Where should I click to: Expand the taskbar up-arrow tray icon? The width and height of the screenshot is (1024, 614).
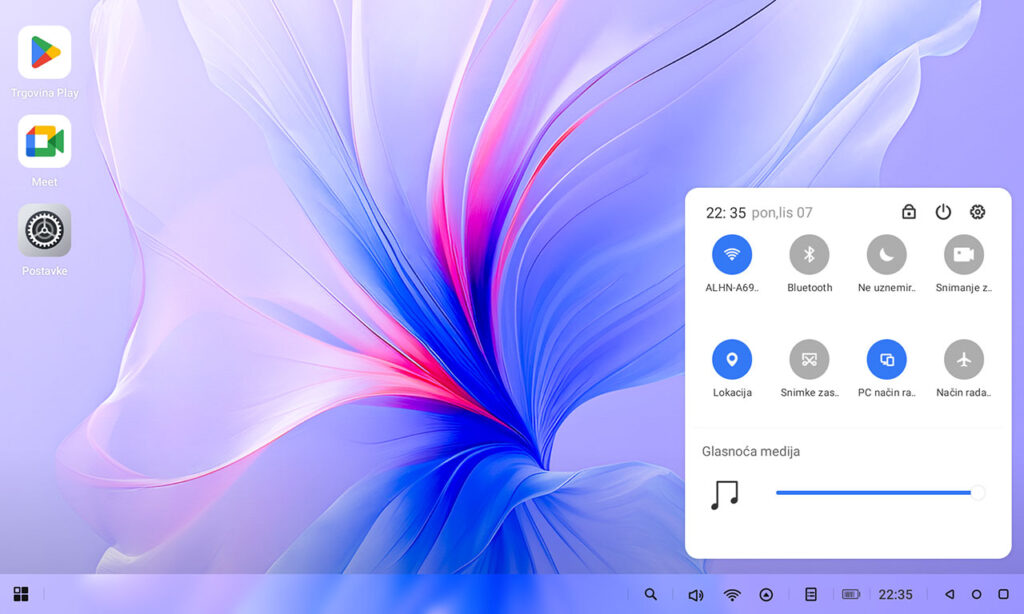pos(766,594)
